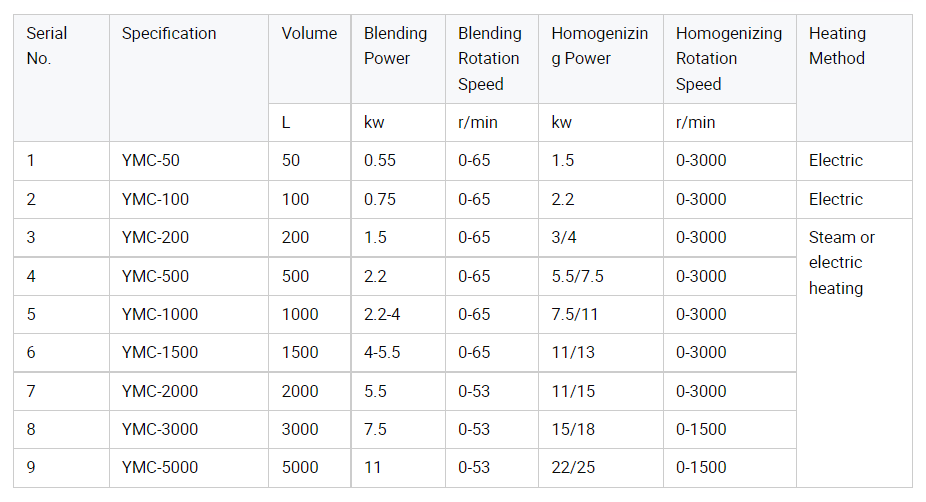Click the Electric cell in row 2

pyautogui.click(x=854, y=200)
